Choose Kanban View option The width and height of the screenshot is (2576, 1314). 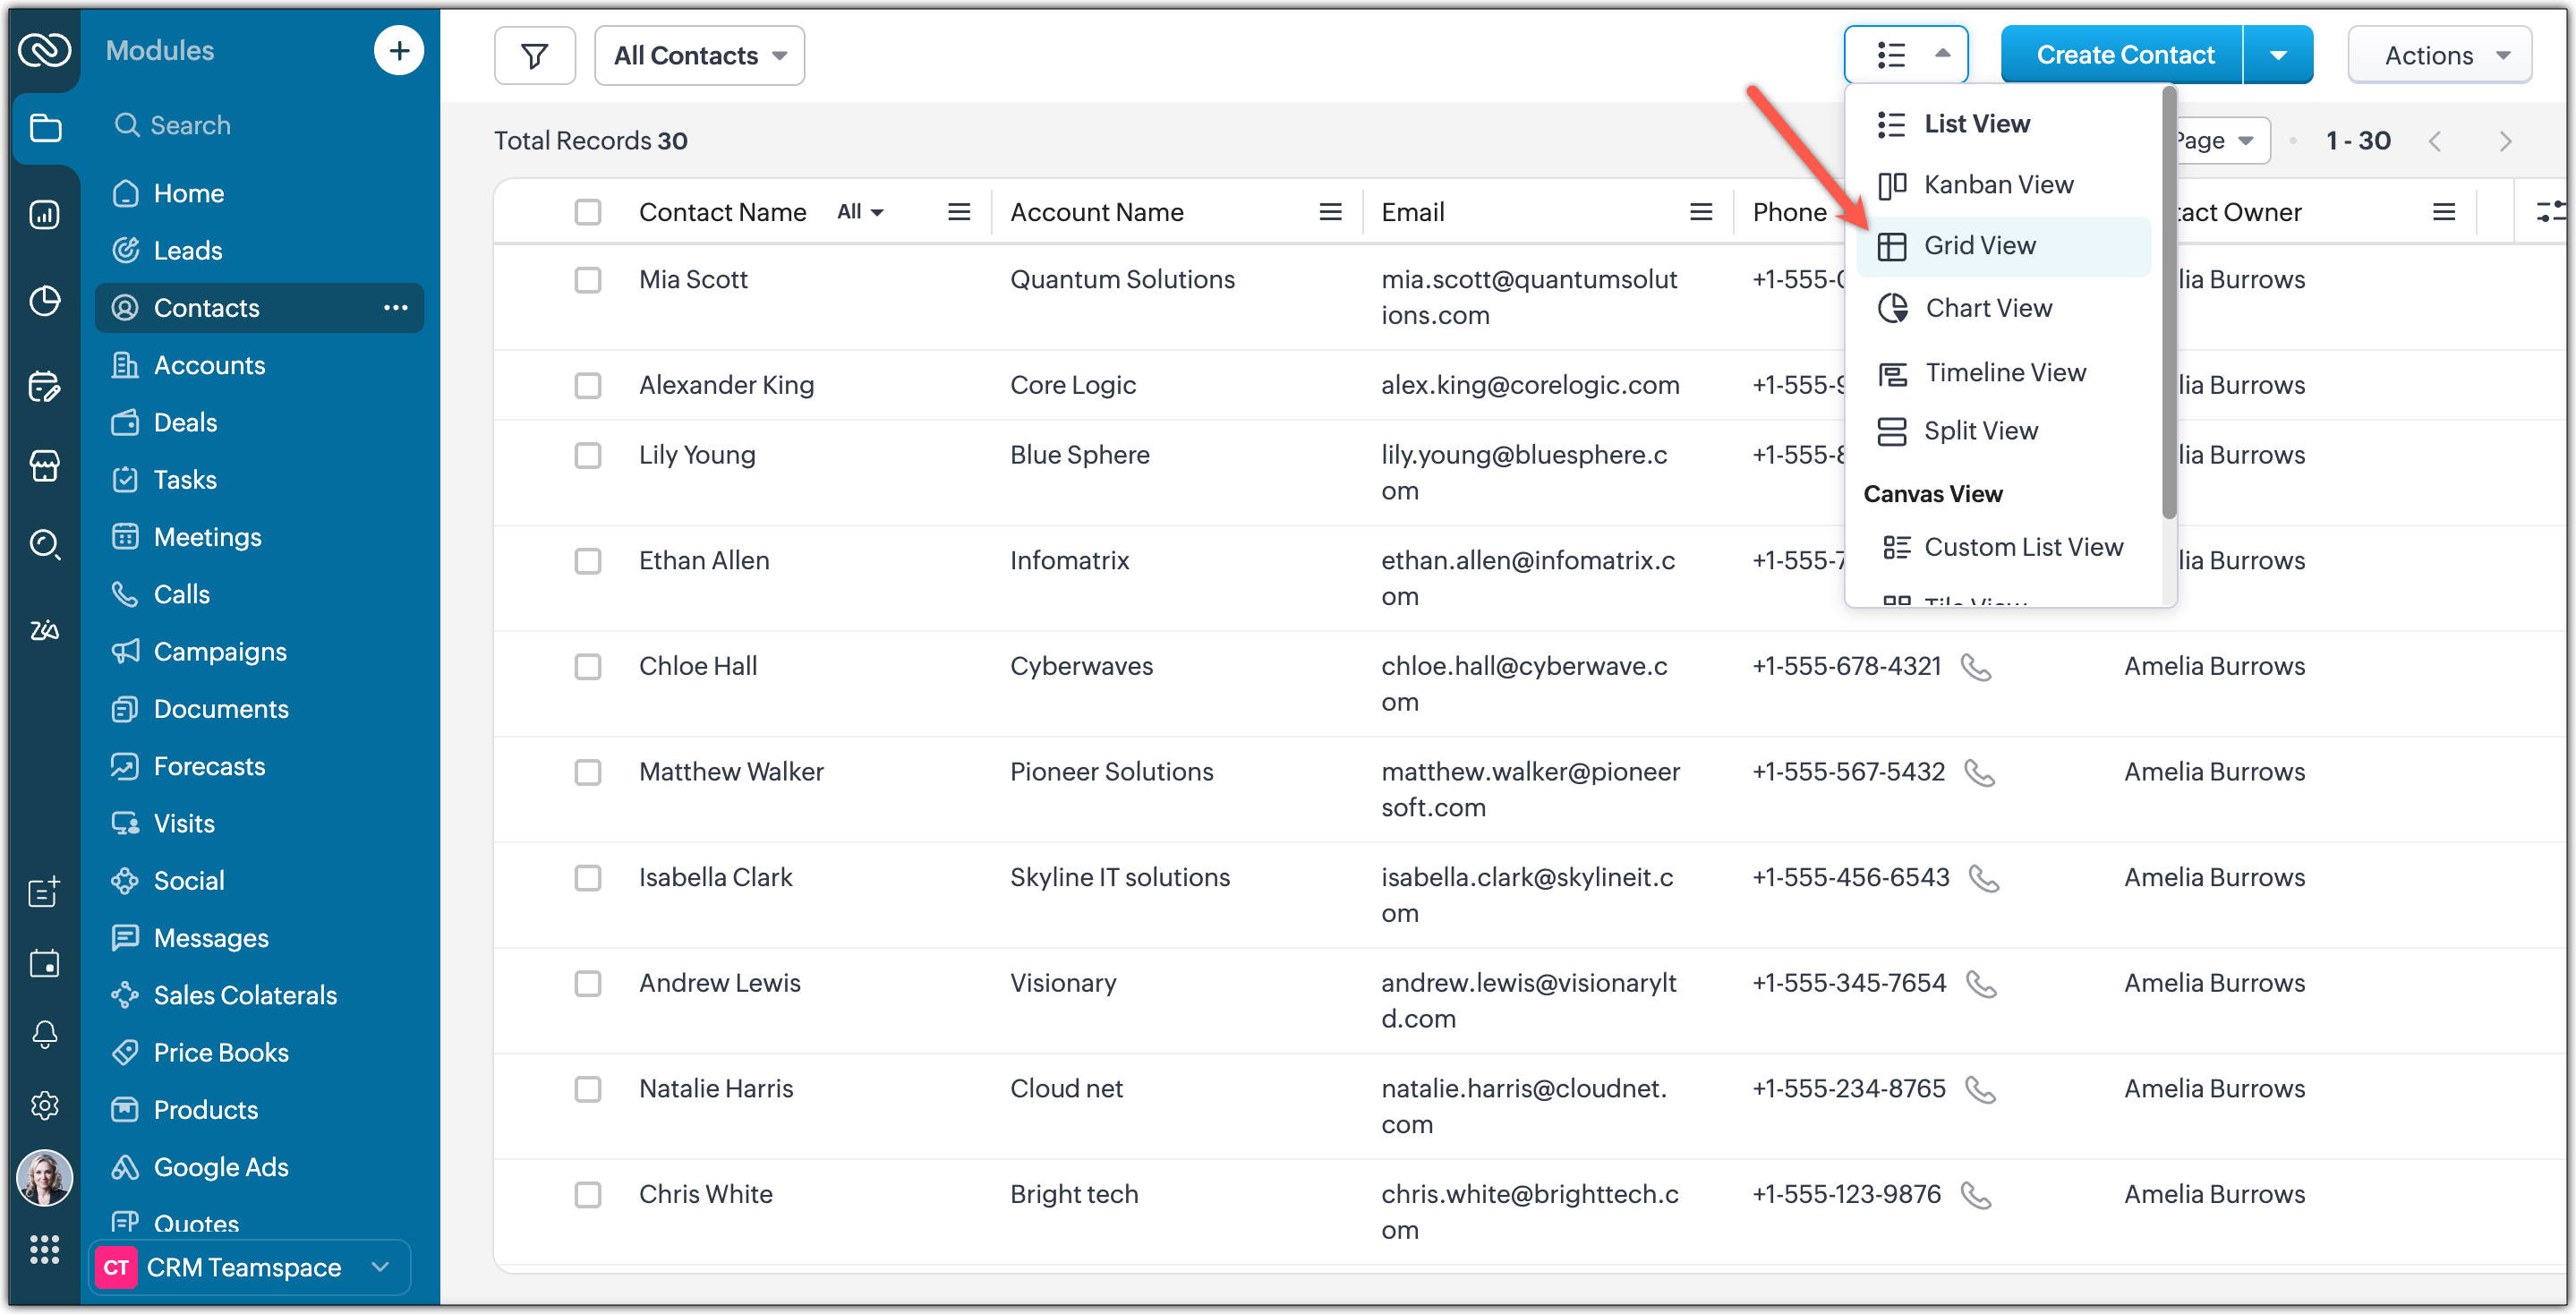[x=1997, y=185]
